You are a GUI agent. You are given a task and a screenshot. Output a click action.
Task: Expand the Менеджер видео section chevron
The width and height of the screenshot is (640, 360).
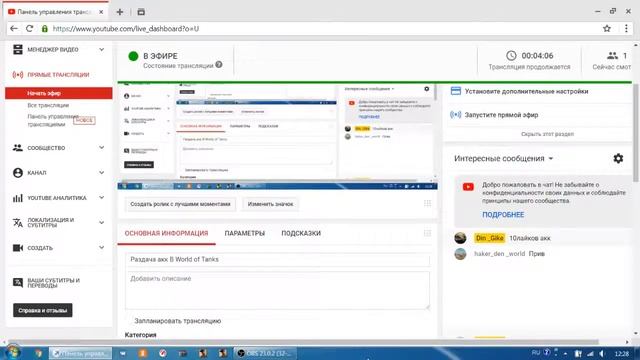tap(101, 49)
